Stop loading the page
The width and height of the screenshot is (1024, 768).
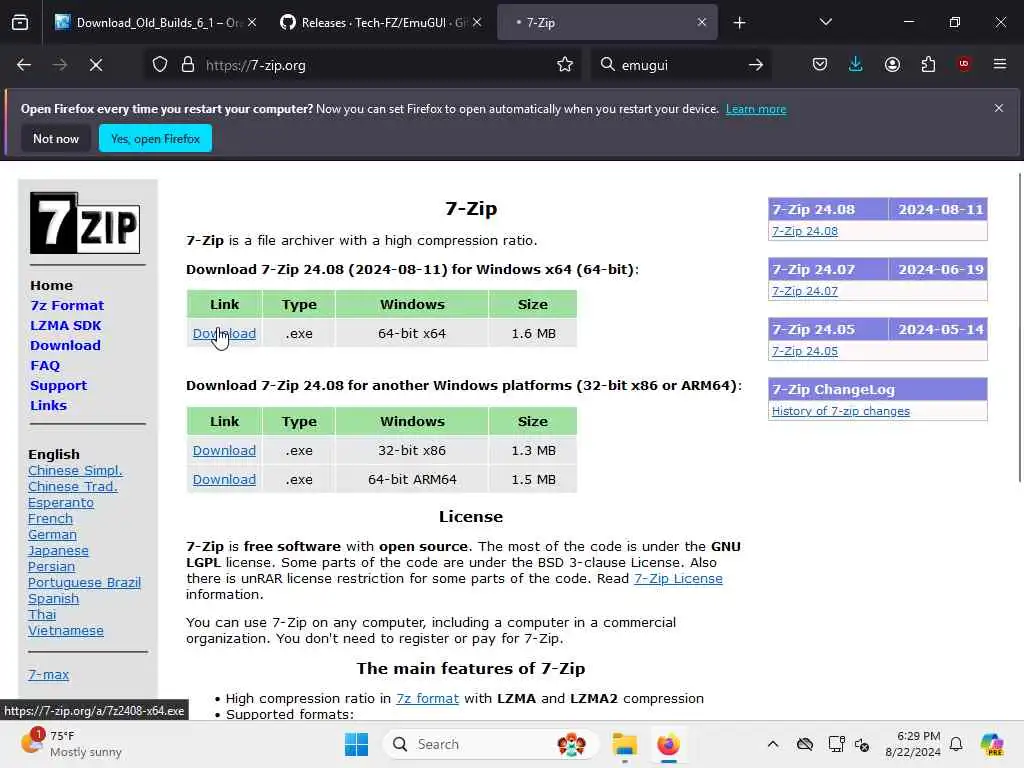tap(95, 65)
